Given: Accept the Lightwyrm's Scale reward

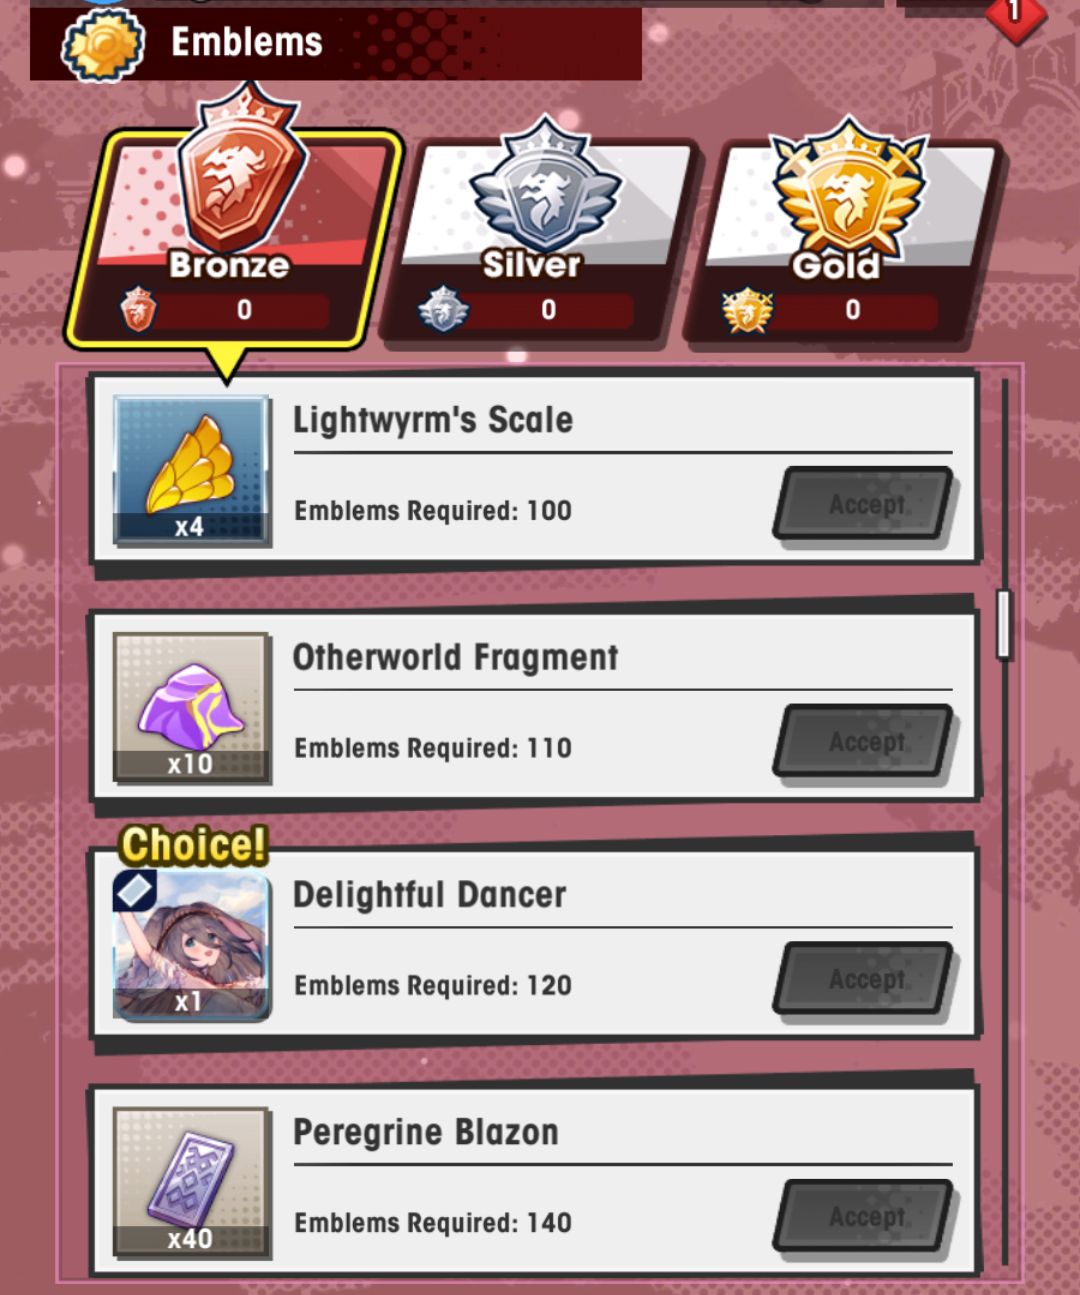Looking at the screenshot, I should point(865,504).
